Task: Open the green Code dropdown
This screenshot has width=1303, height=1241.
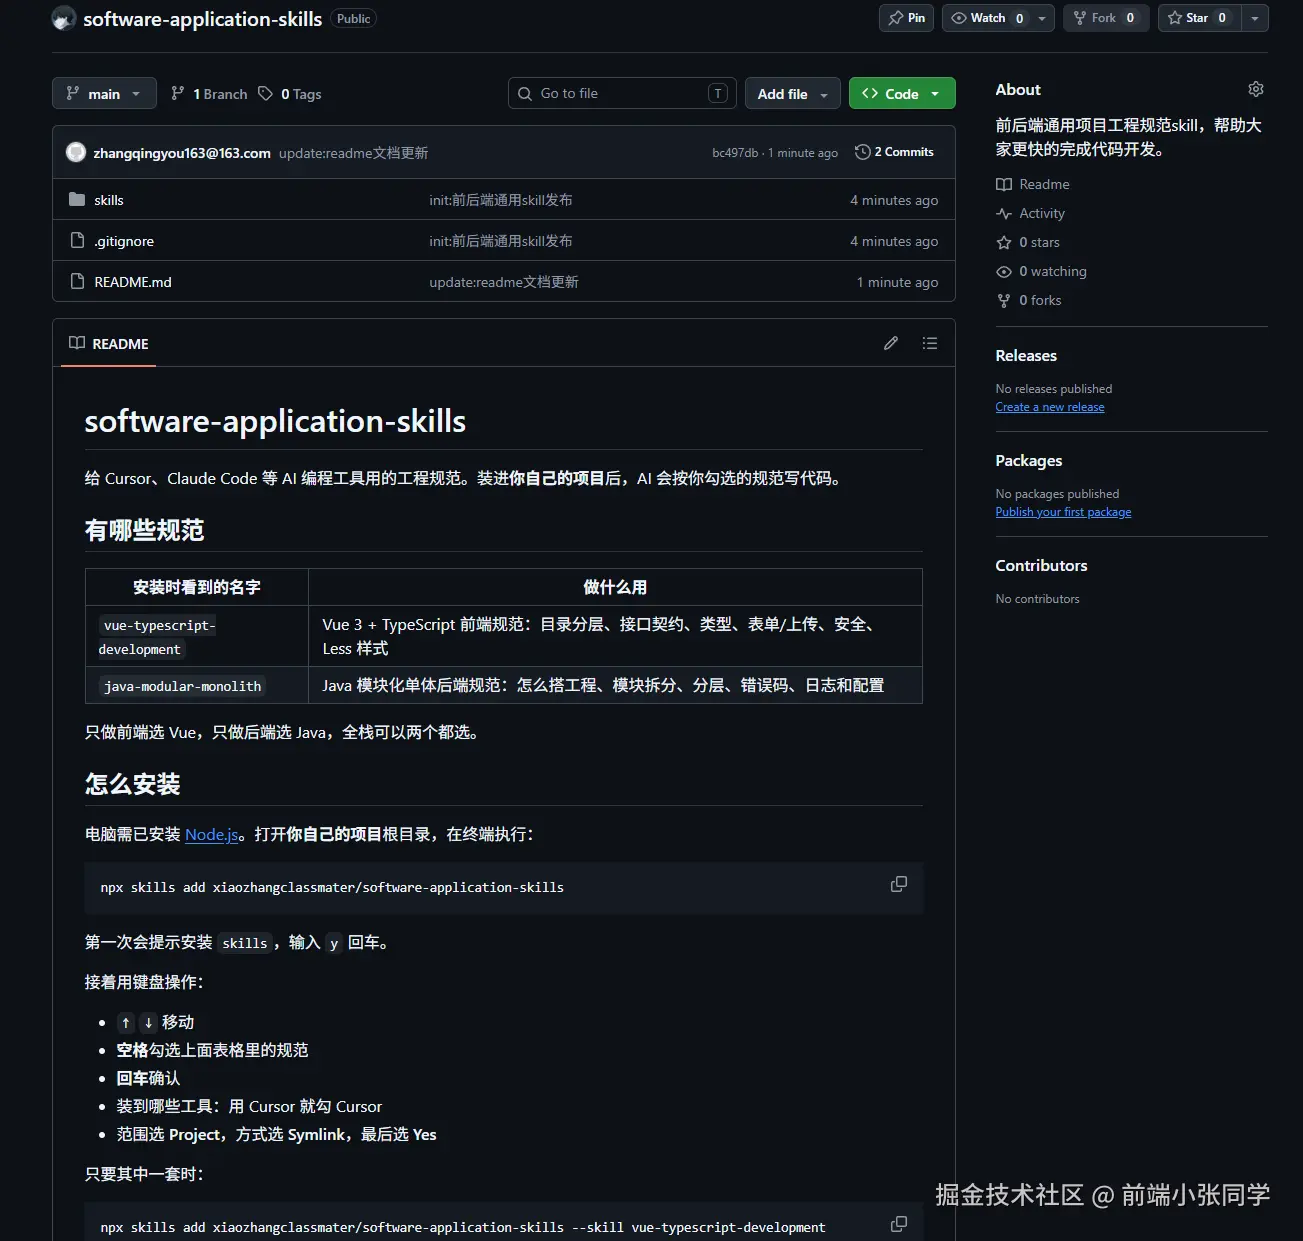Action: click(x=902, y=93)
